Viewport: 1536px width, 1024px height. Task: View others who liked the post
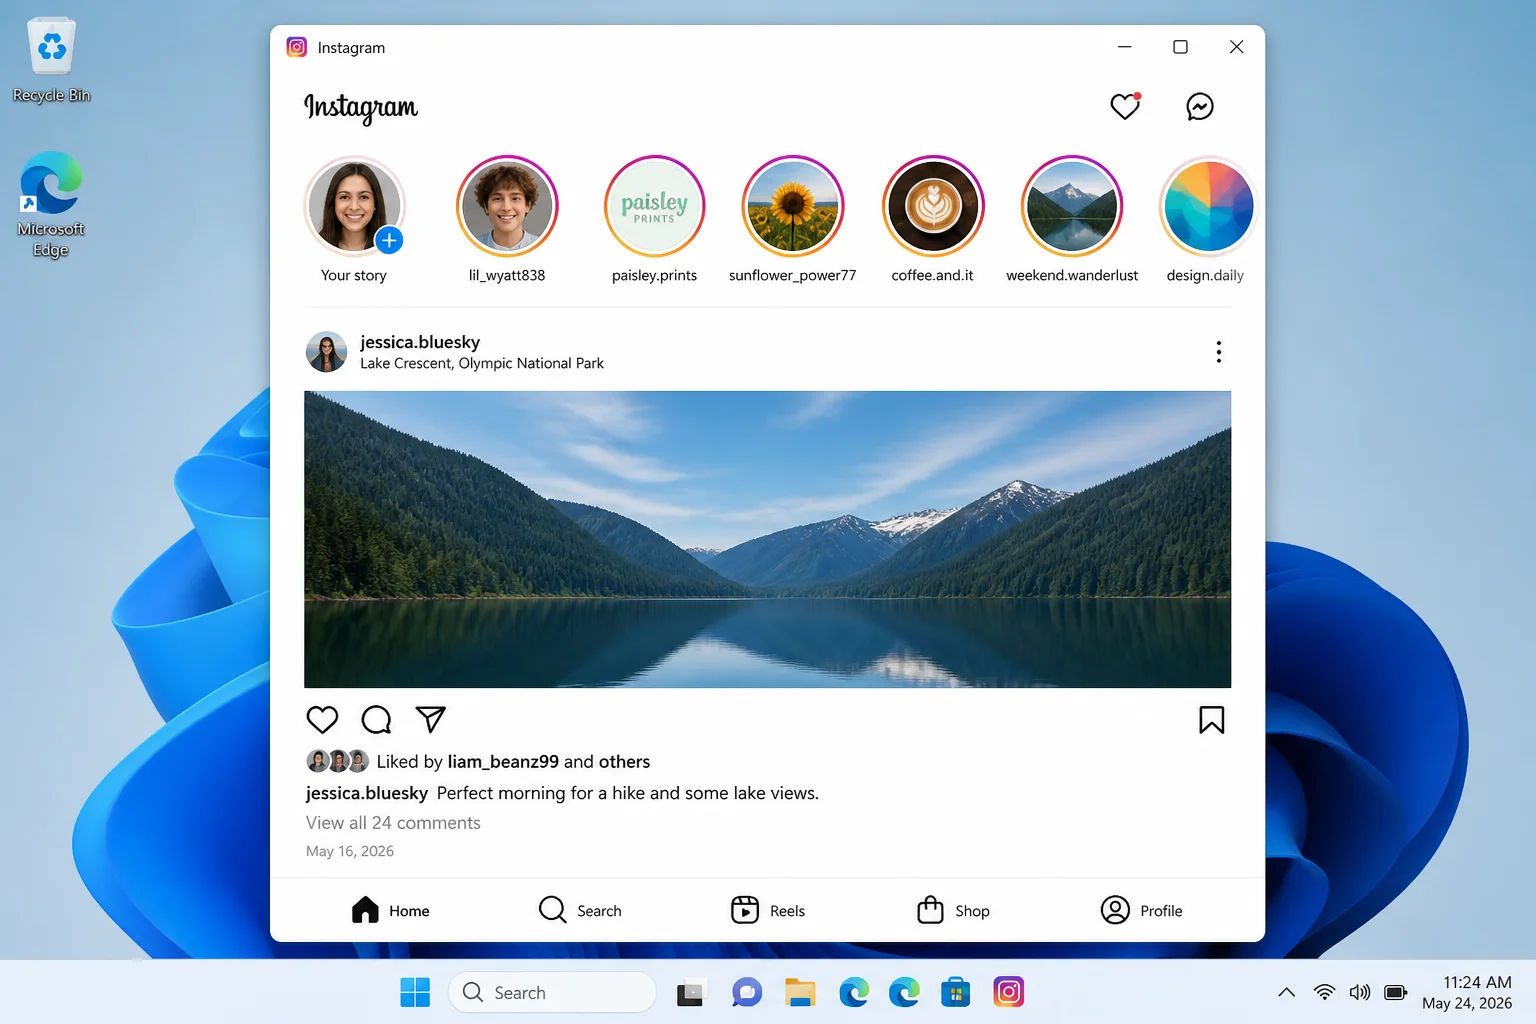[x=624, y=762]
